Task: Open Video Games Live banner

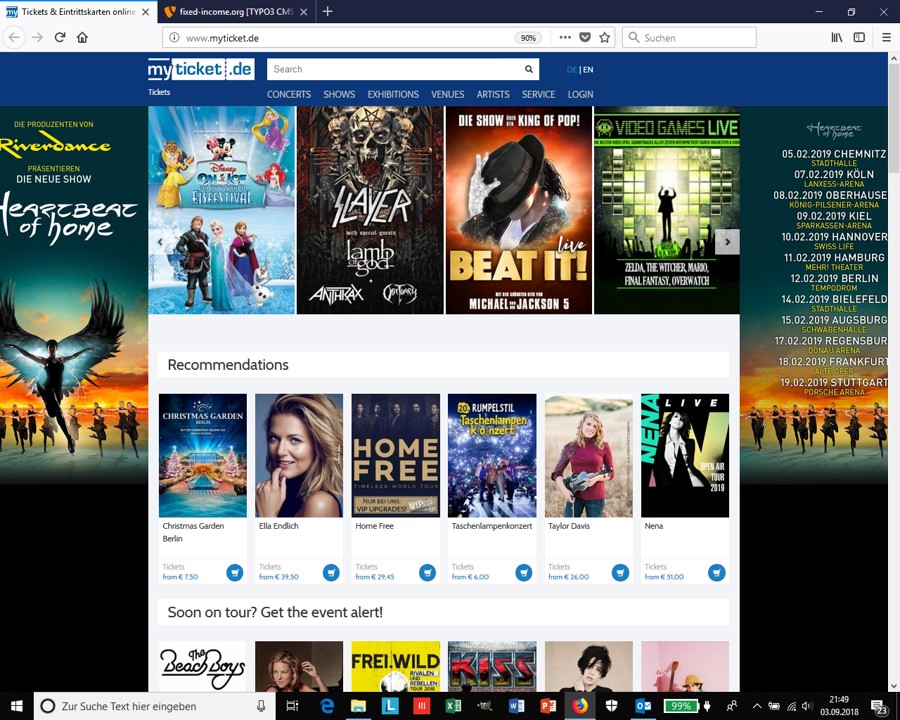Action: coord(667,210)
